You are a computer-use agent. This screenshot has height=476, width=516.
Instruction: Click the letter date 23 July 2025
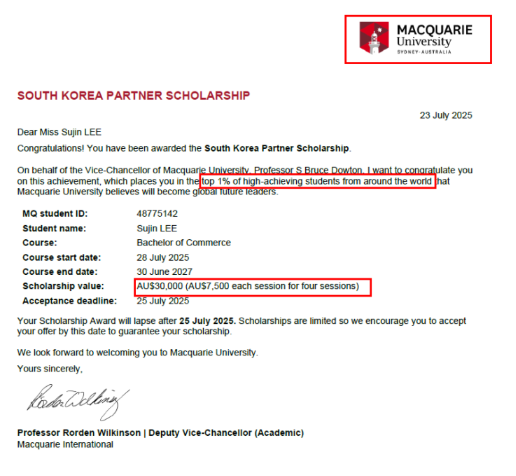(446, 115)
